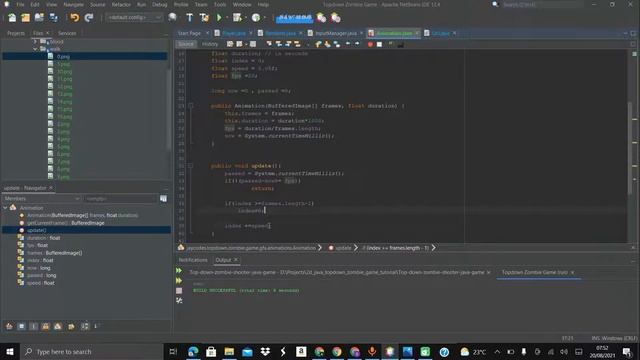The width and height of the screenshot is (640, 360).
Task: Collapse the walk folder in file tree
Action: [36, 49]
